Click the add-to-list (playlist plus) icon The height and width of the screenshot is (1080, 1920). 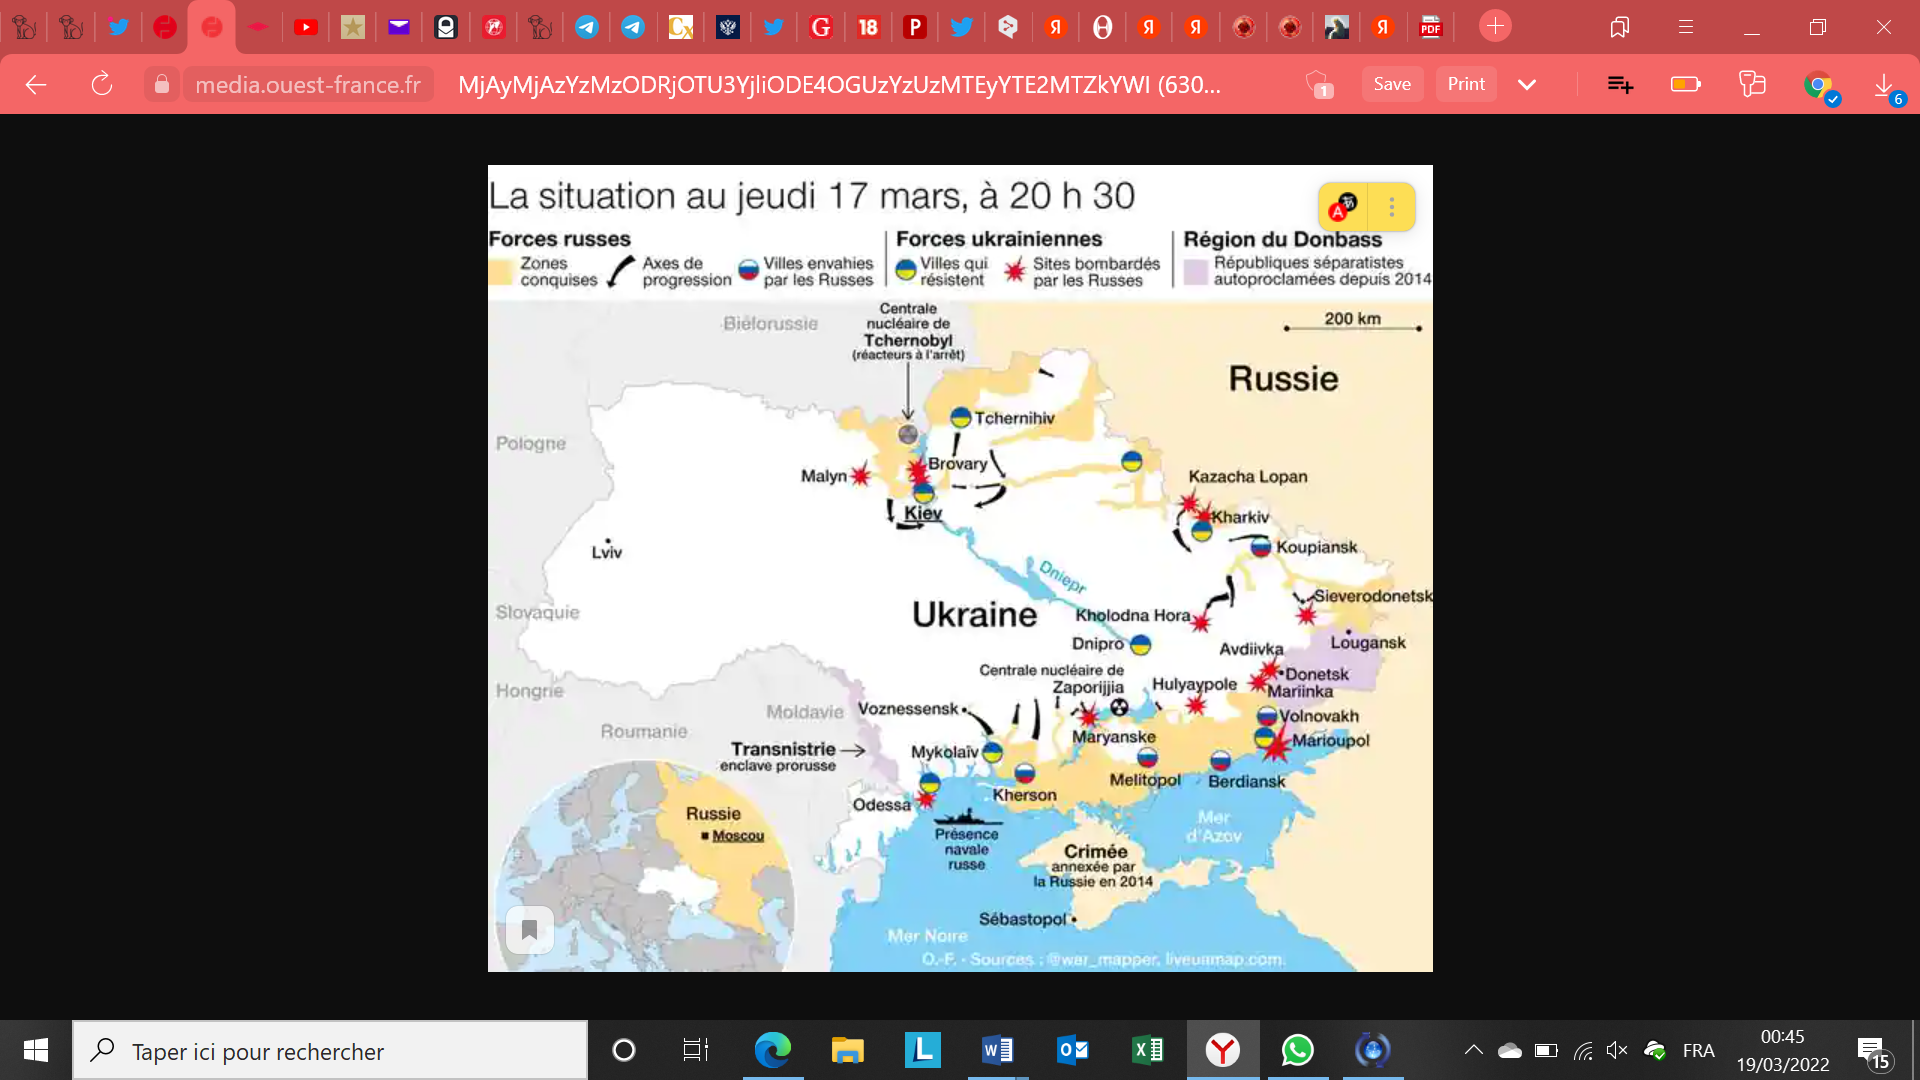pos(1620,85)
